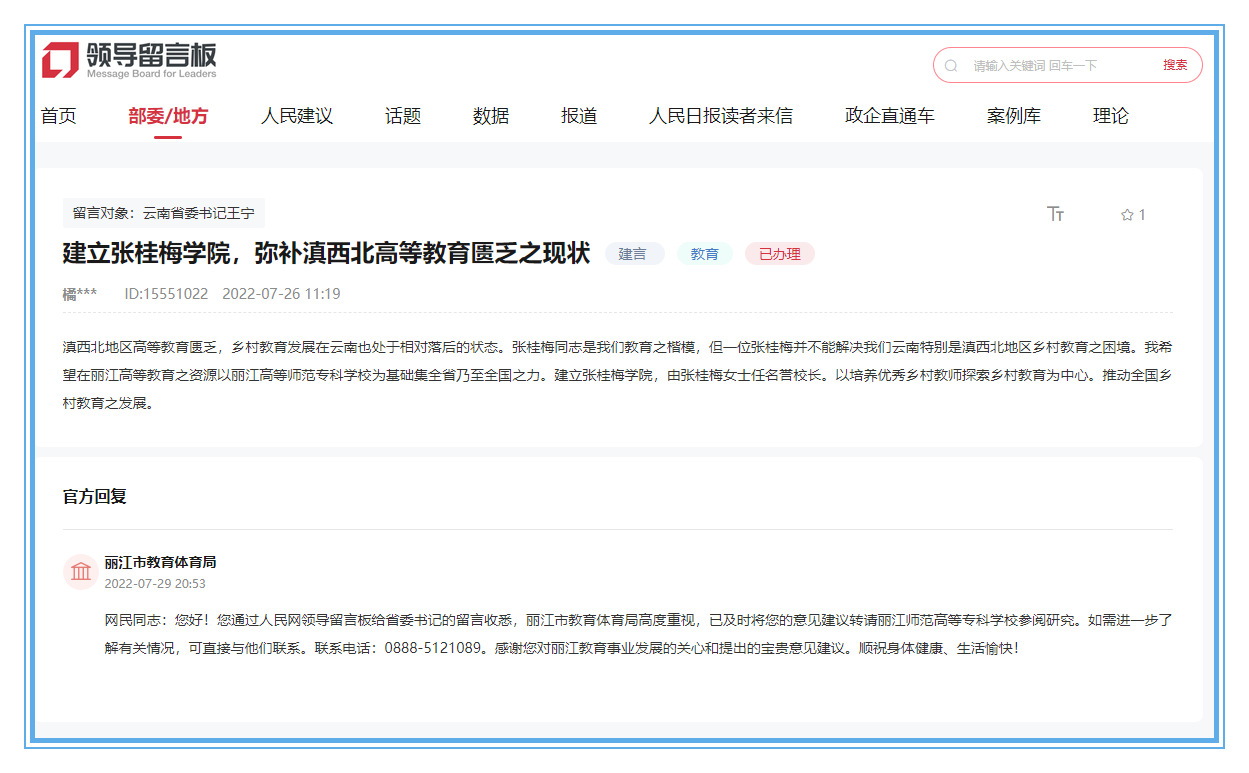The width and height of the screenshot is (1249, 773).
Task: Click the font size Tт icon
Action: (1055, 214)
